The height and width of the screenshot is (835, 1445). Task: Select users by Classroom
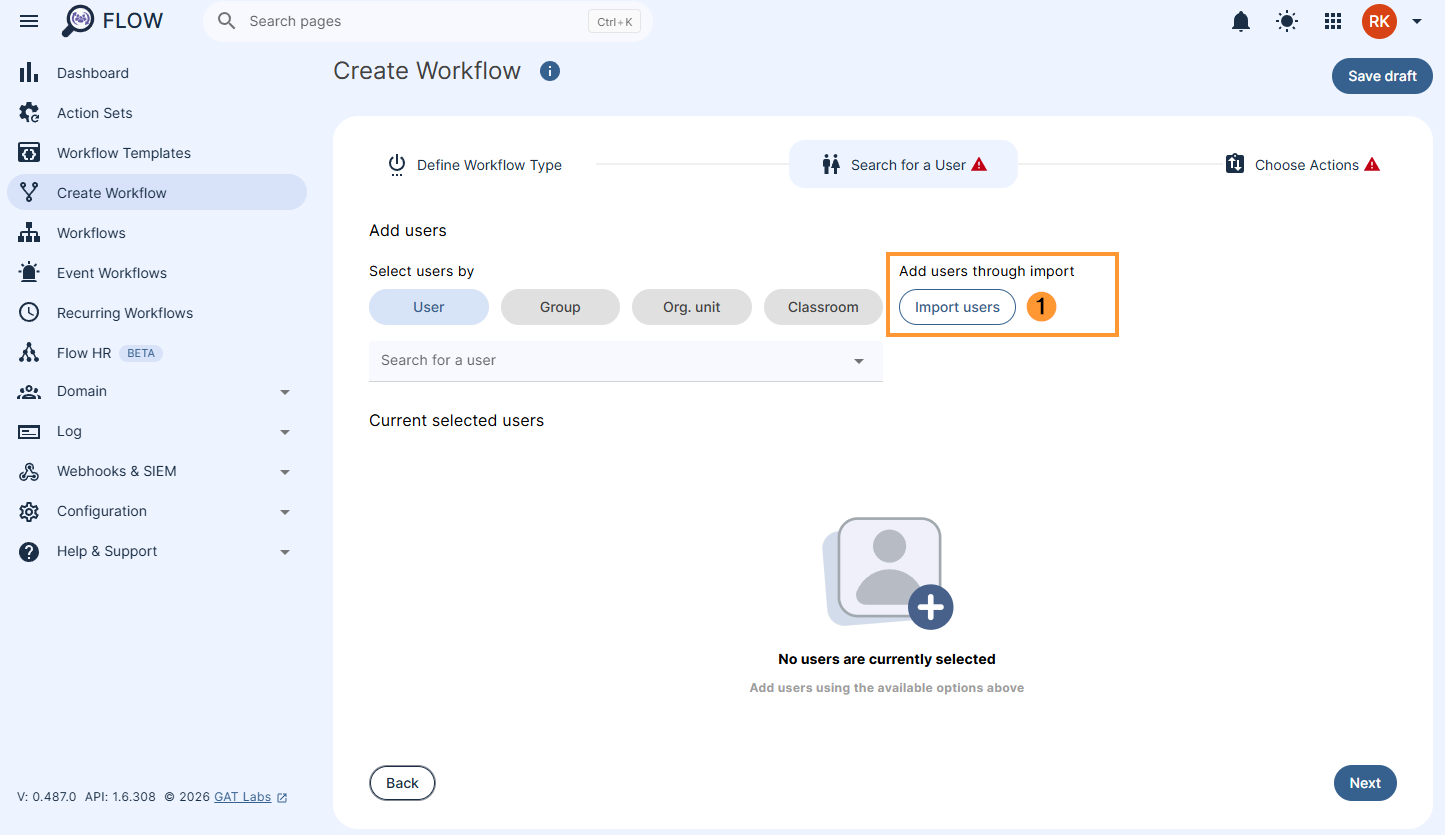click(x=823, y=307)
